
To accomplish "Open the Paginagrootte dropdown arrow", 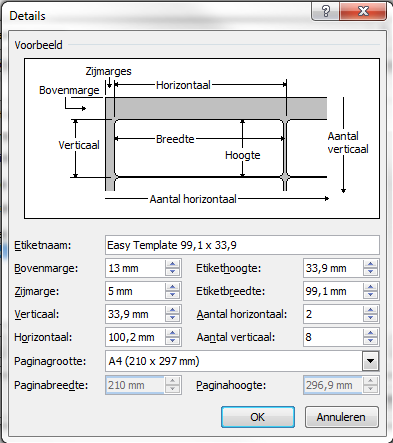I will click(x=370, y=361).
